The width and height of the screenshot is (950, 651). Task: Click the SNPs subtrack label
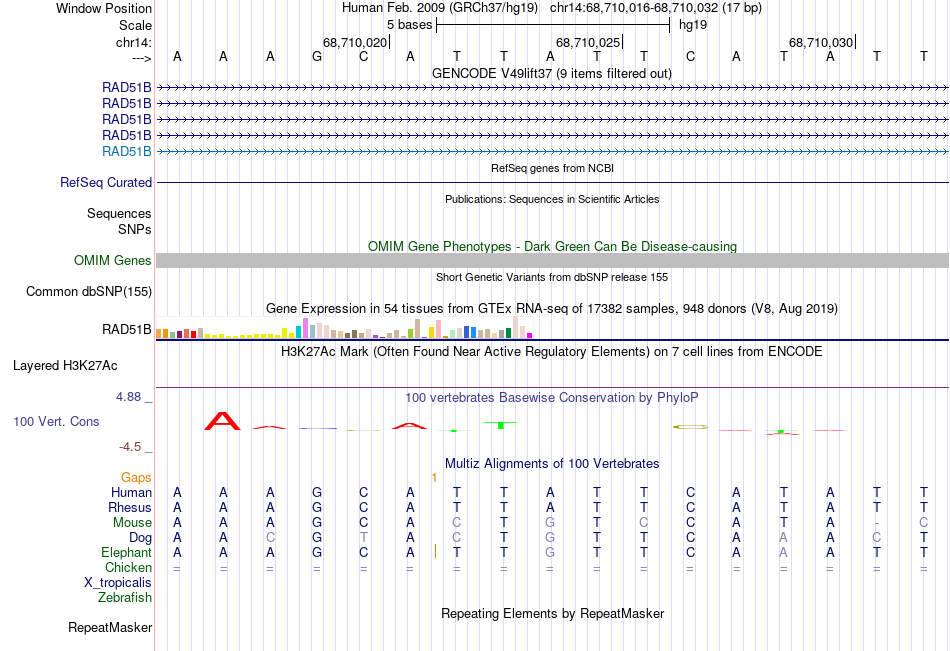tap(135, 229)
